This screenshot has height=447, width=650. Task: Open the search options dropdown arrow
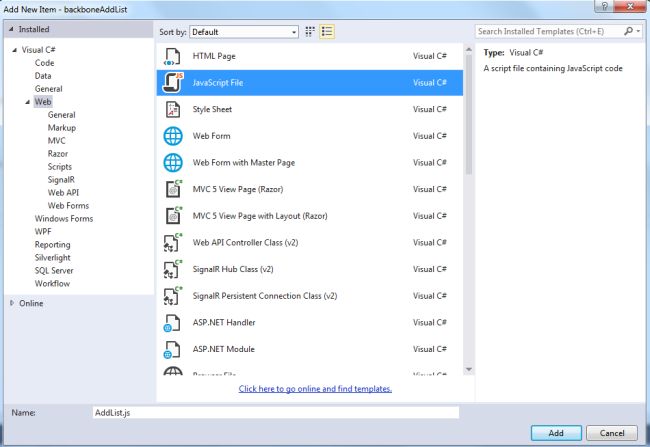point(638,31)
